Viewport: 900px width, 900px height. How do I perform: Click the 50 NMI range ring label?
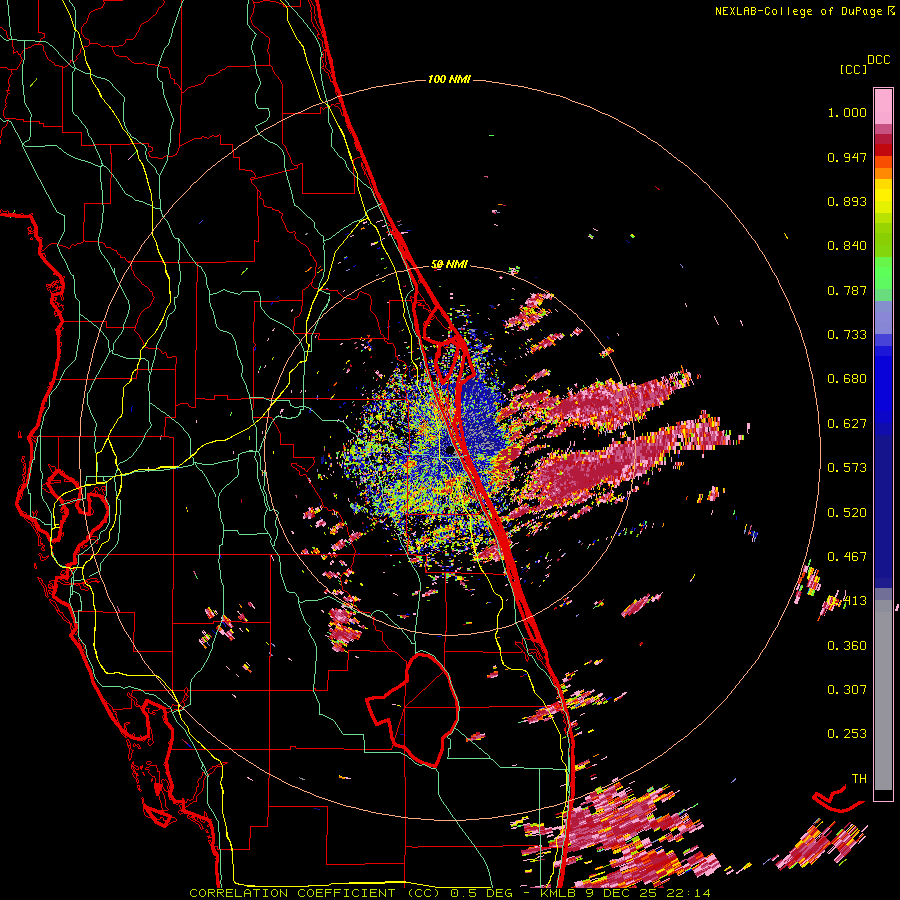(449, 264)
